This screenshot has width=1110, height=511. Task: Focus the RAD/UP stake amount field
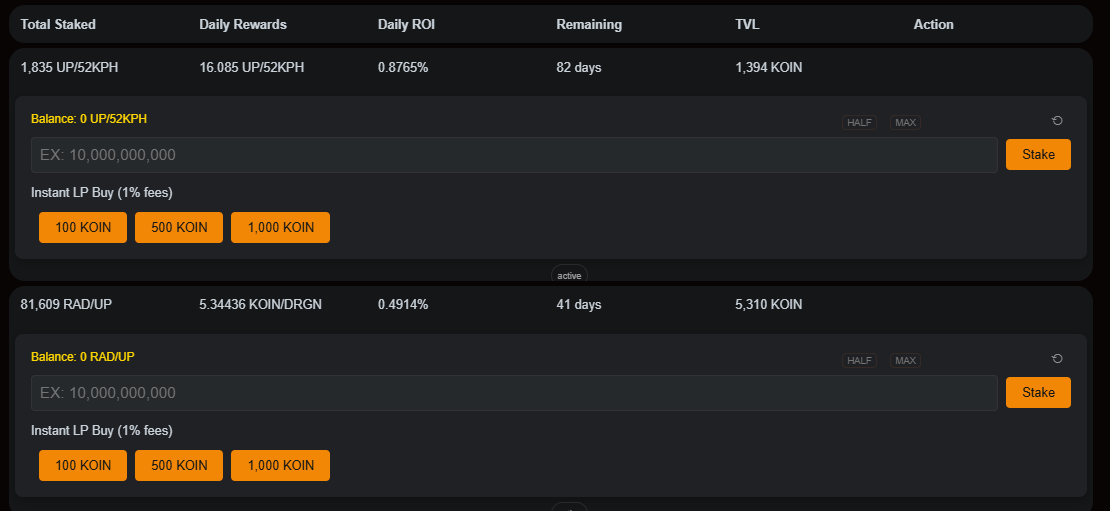pyautogui.click(x=514, y=393)
